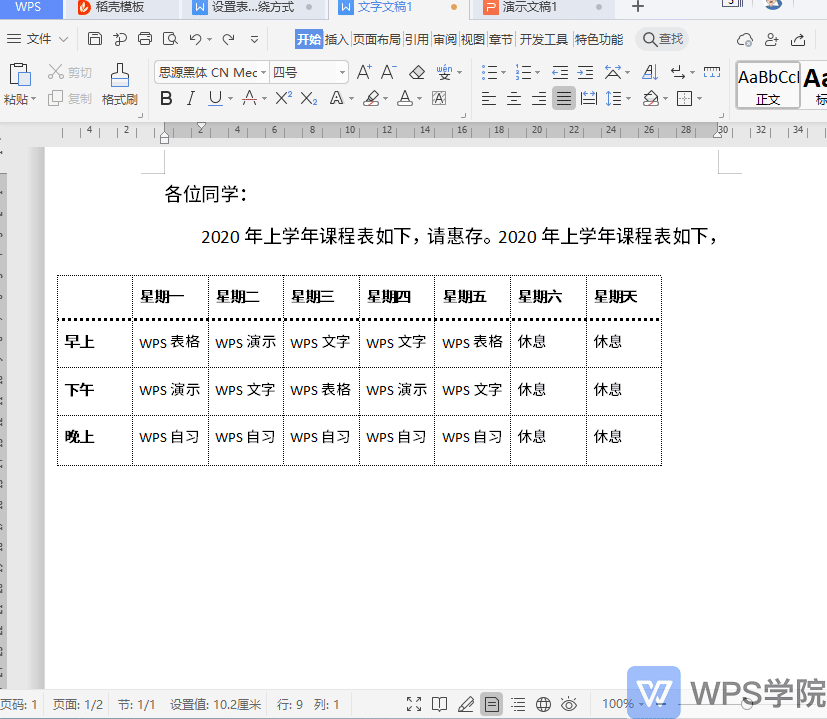
Task: Open the 视图 ribbon tab
Action: pyautogui.click(x=473, y=40)
